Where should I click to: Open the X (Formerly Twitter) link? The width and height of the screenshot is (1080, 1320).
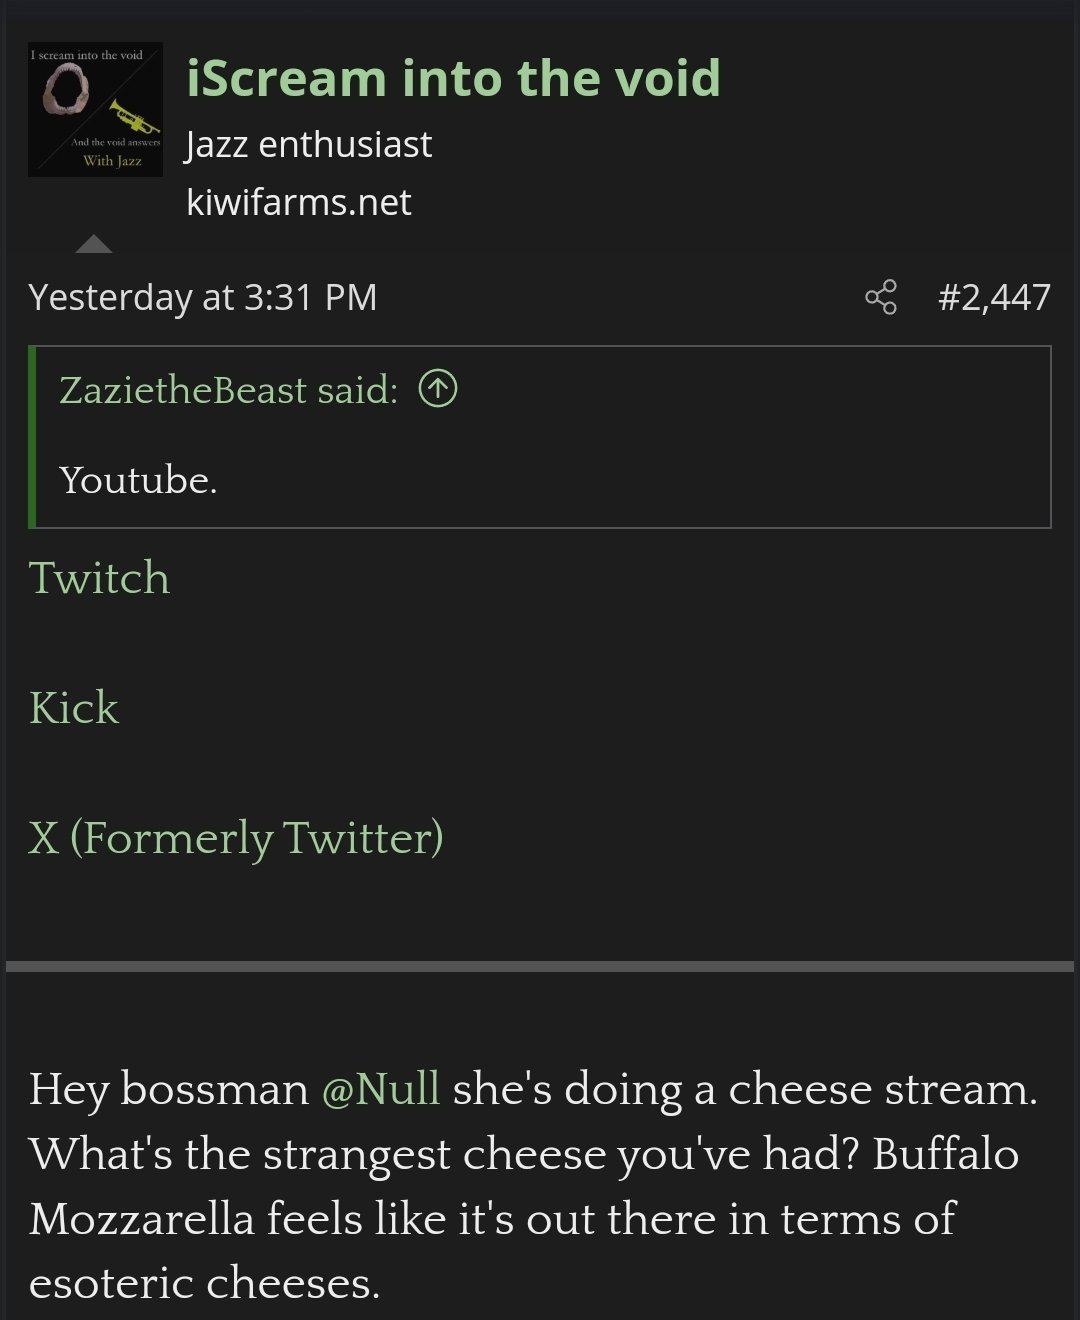[x=236, y=838]
